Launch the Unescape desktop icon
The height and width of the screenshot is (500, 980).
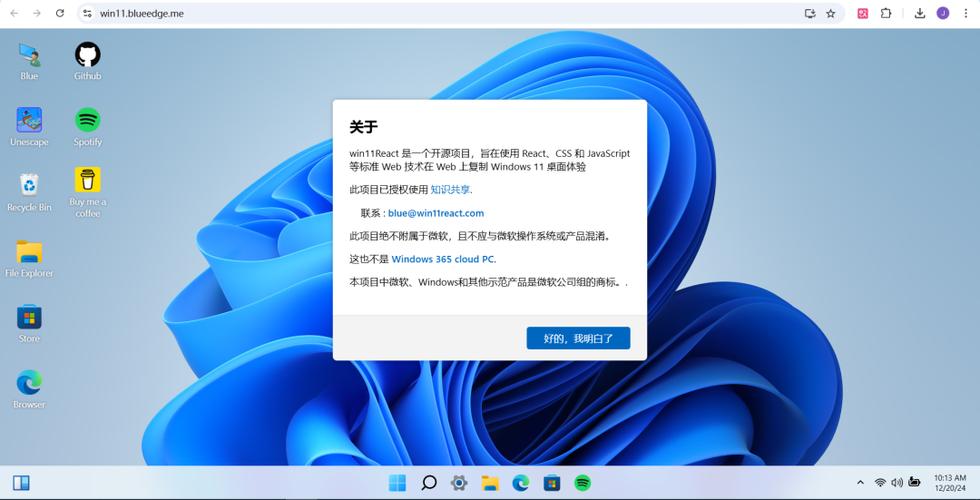(29, 127)
